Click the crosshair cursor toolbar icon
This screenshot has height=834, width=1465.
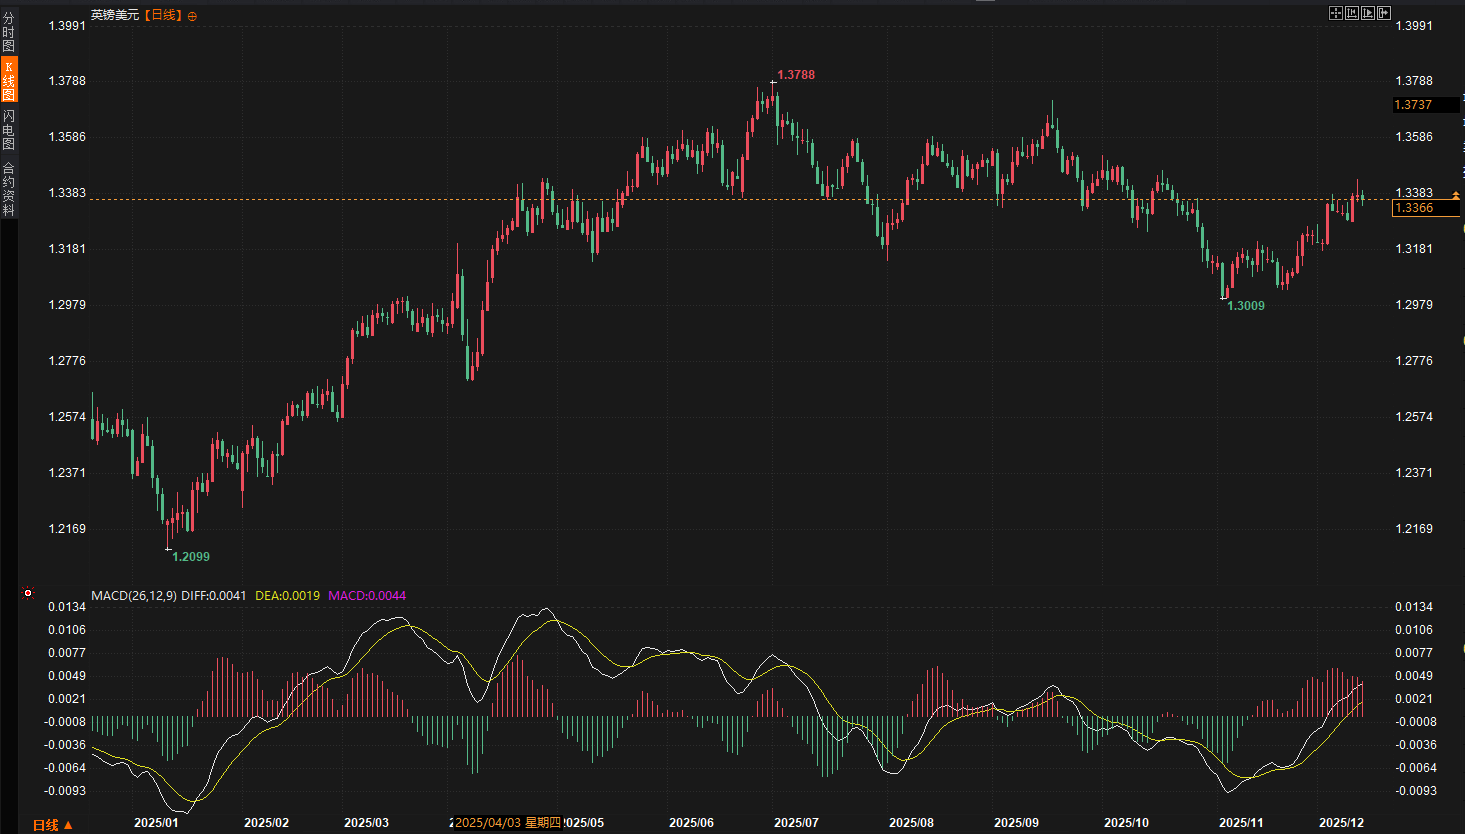tap(1335, 13)
